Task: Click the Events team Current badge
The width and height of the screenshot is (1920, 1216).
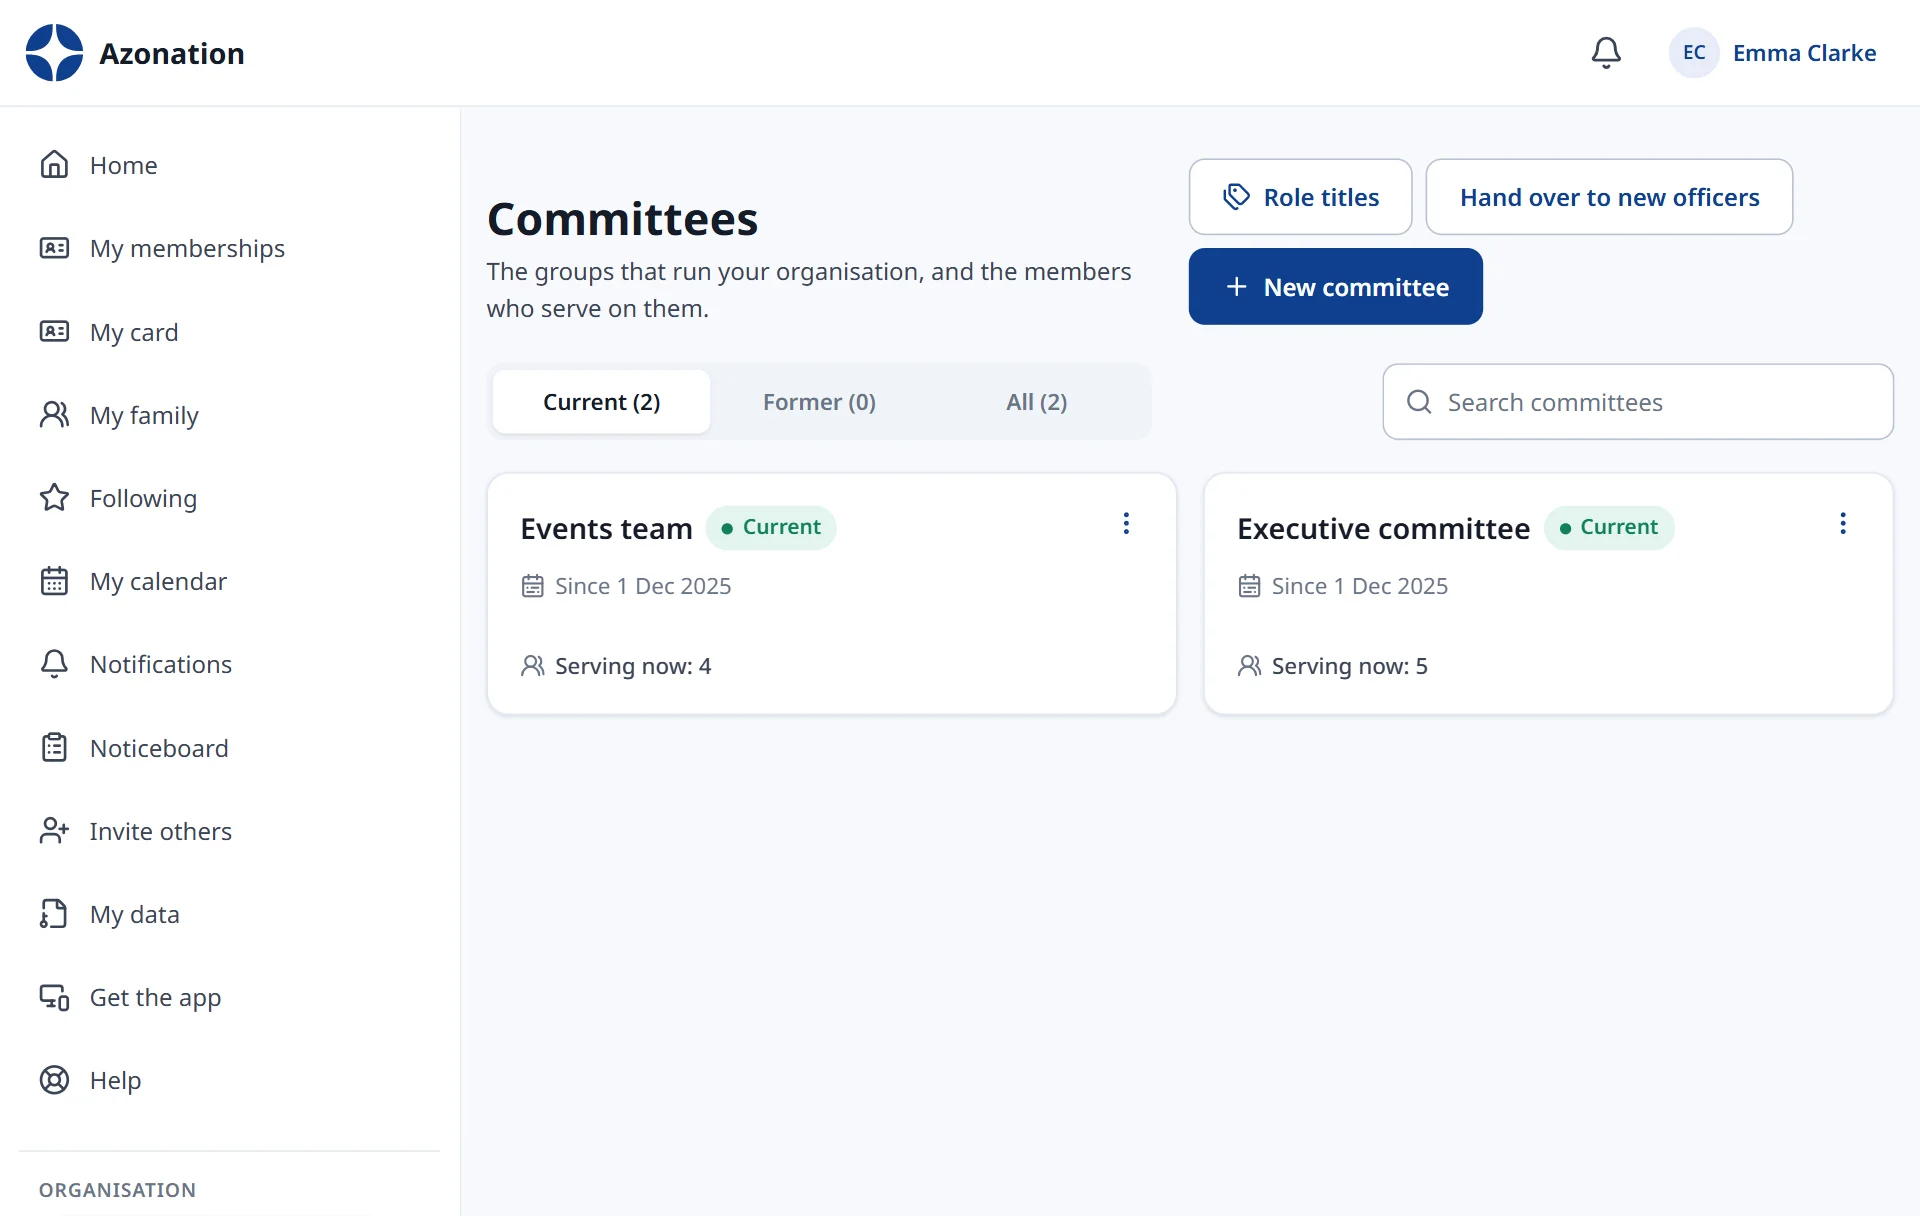Action: click(x=771, y=528)
